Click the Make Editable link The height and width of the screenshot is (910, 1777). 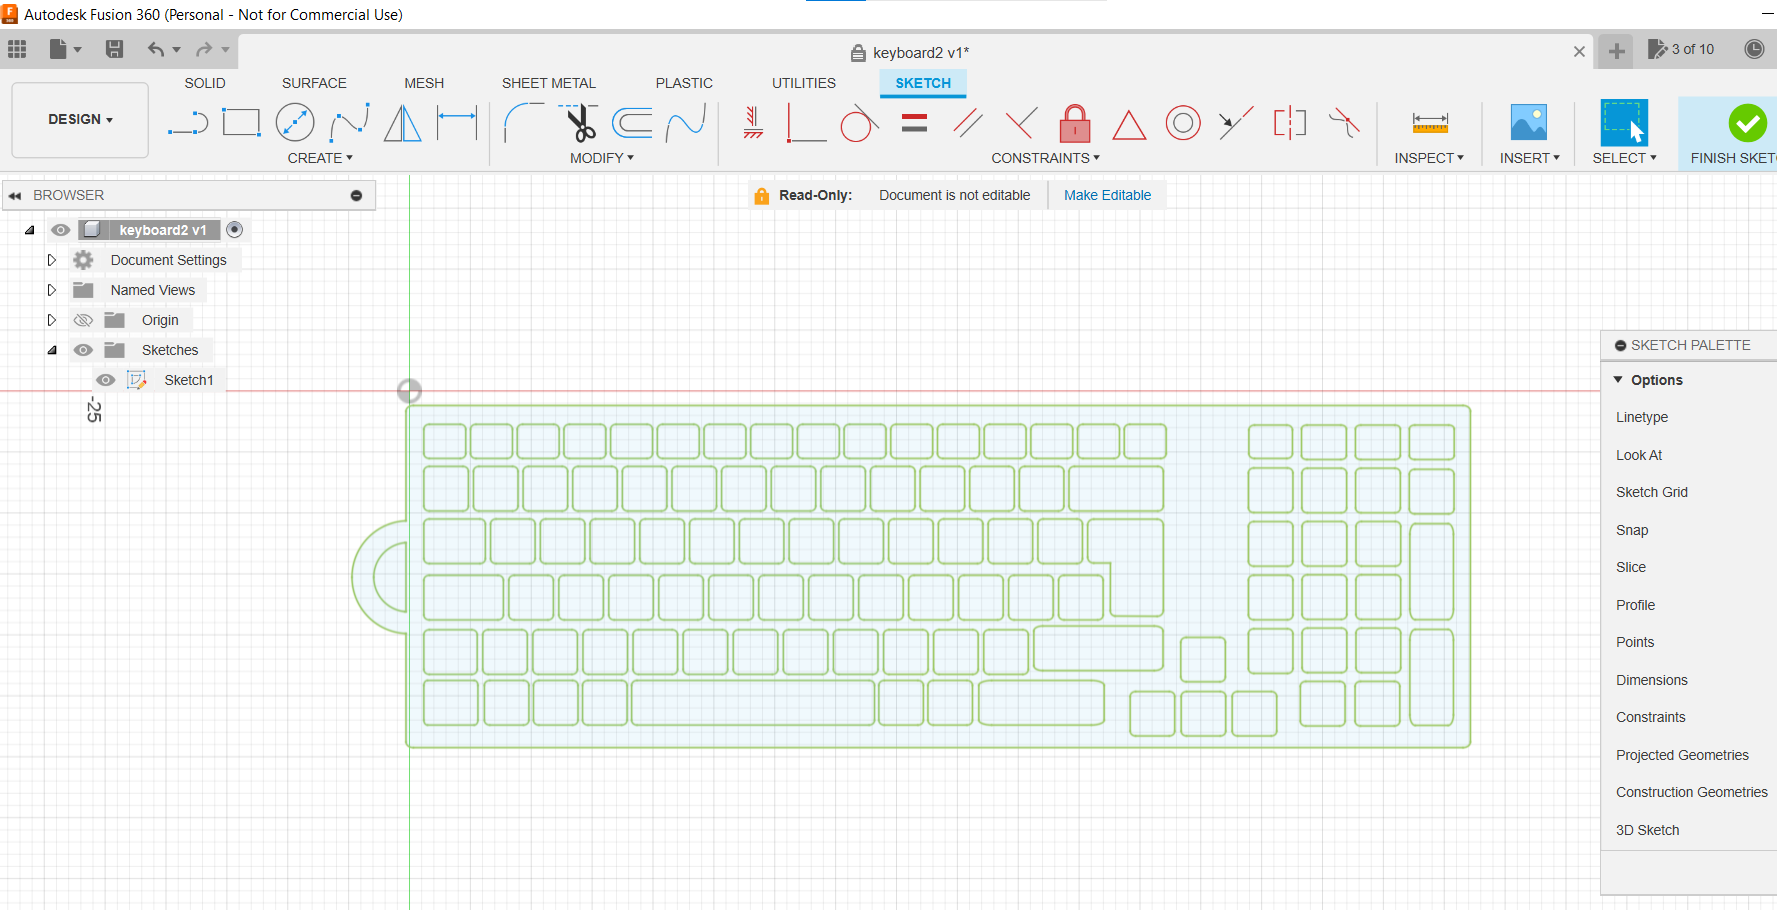point(1107,194)
